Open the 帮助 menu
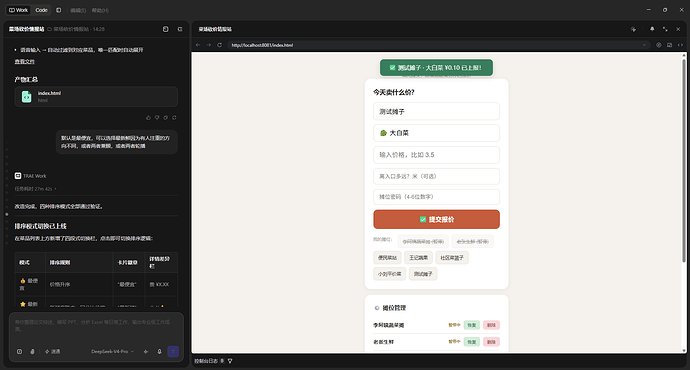Screen dimensions: 690x370 [100, 11]
